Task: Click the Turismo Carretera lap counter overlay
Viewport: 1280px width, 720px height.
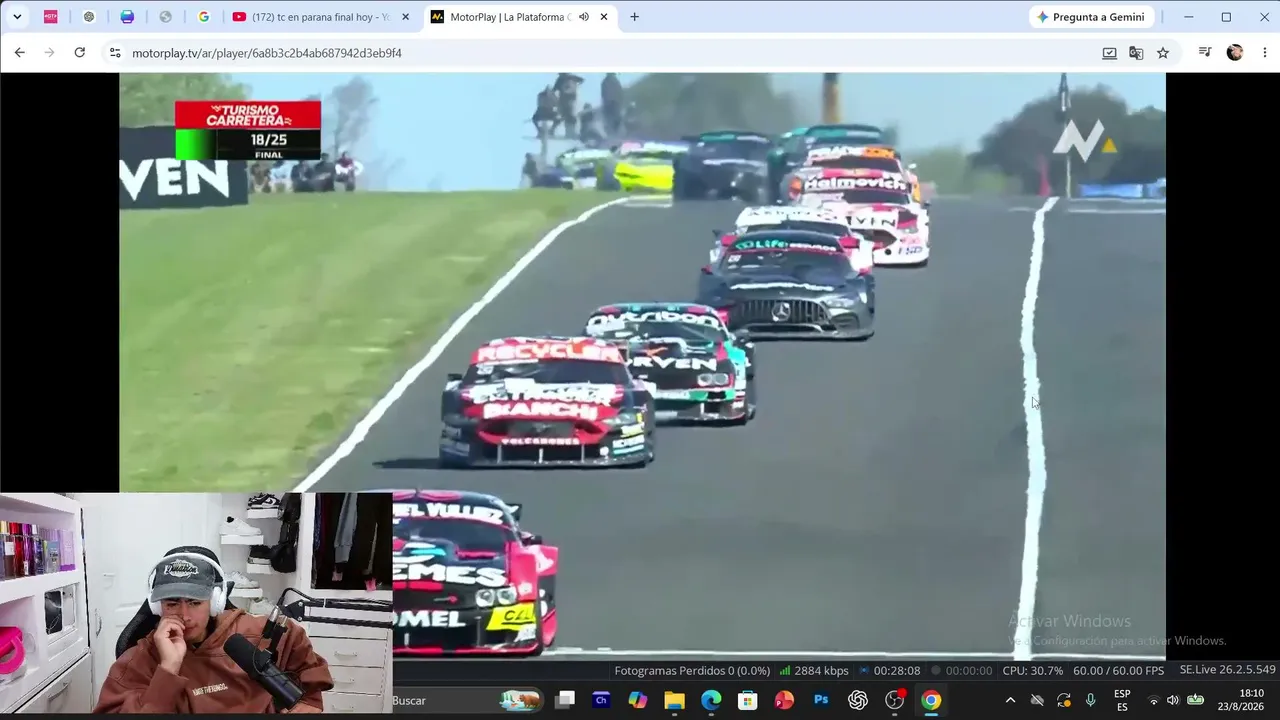Action: (248, 130)
